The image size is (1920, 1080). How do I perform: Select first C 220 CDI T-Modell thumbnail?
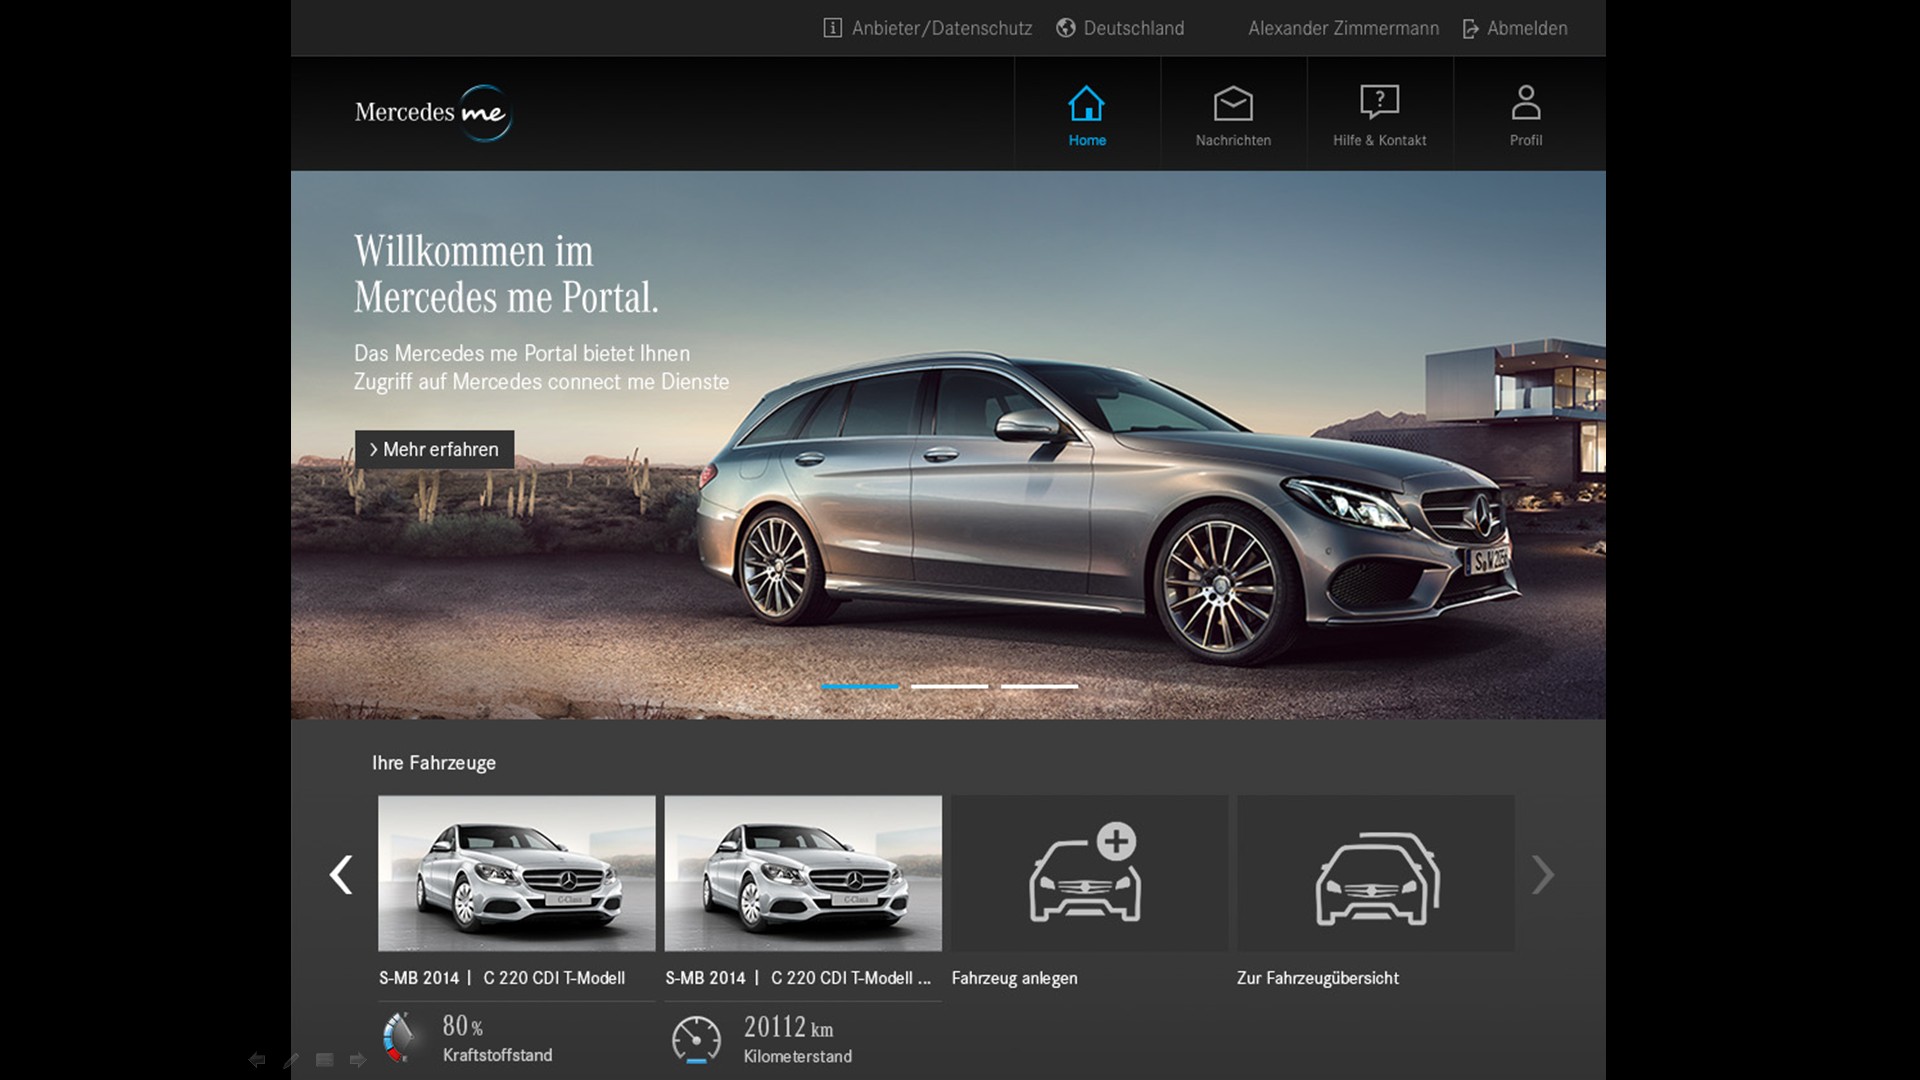(516, 873)
